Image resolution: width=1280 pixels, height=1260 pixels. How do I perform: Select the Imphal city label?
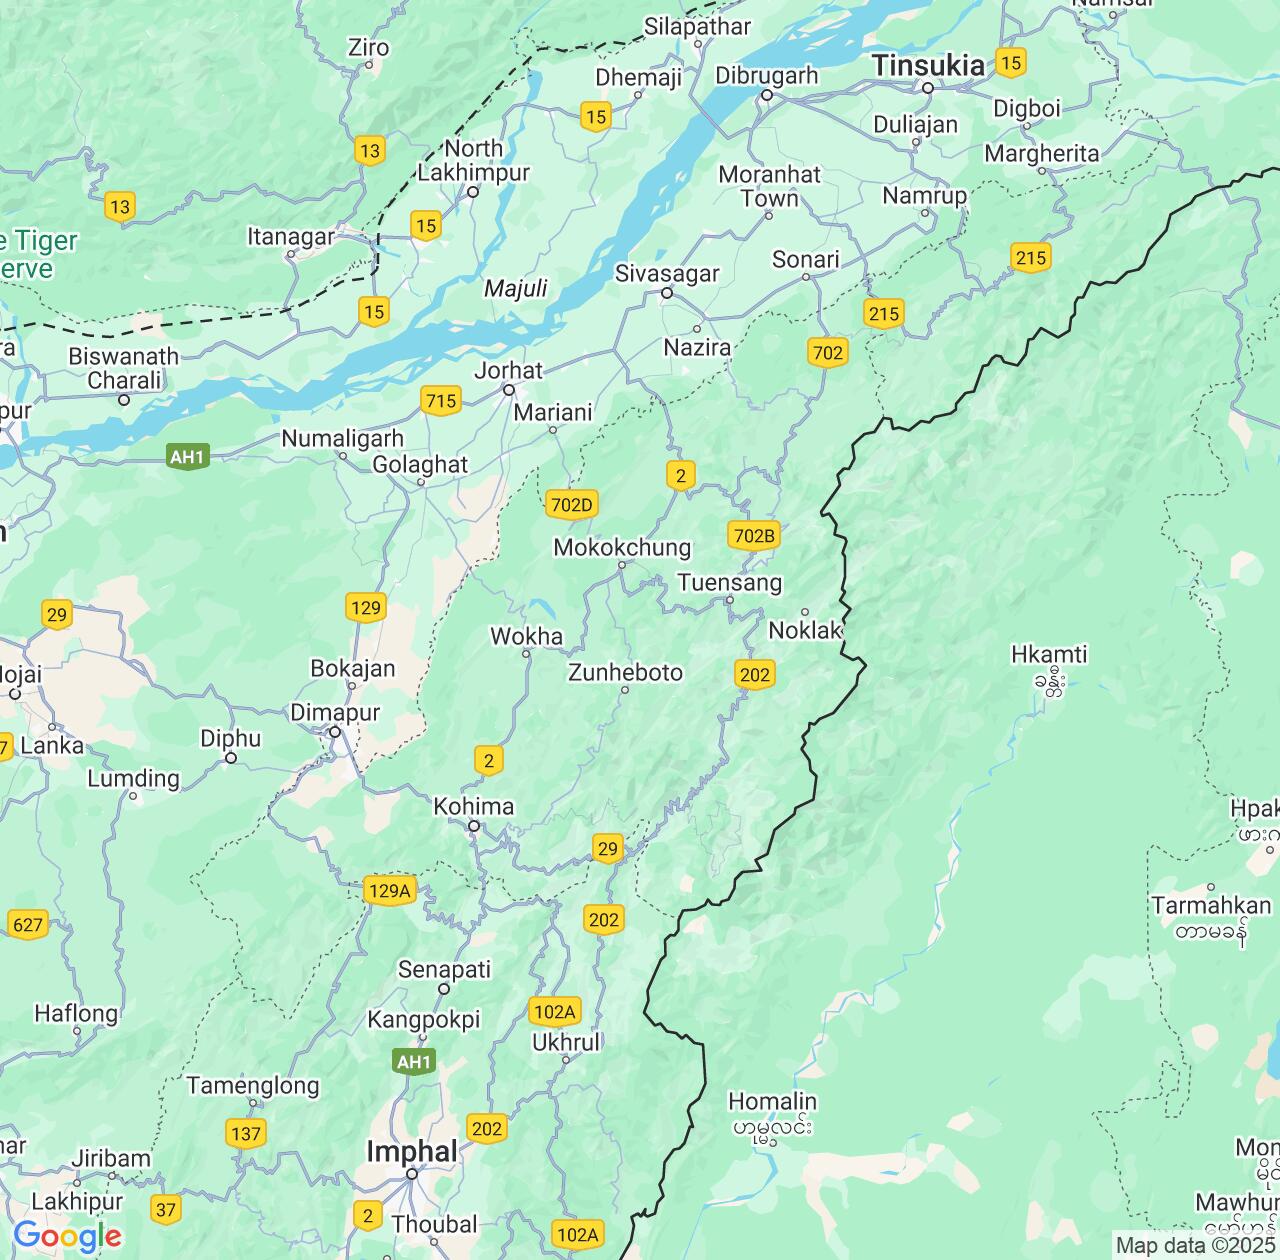(x=411, y=1151)
